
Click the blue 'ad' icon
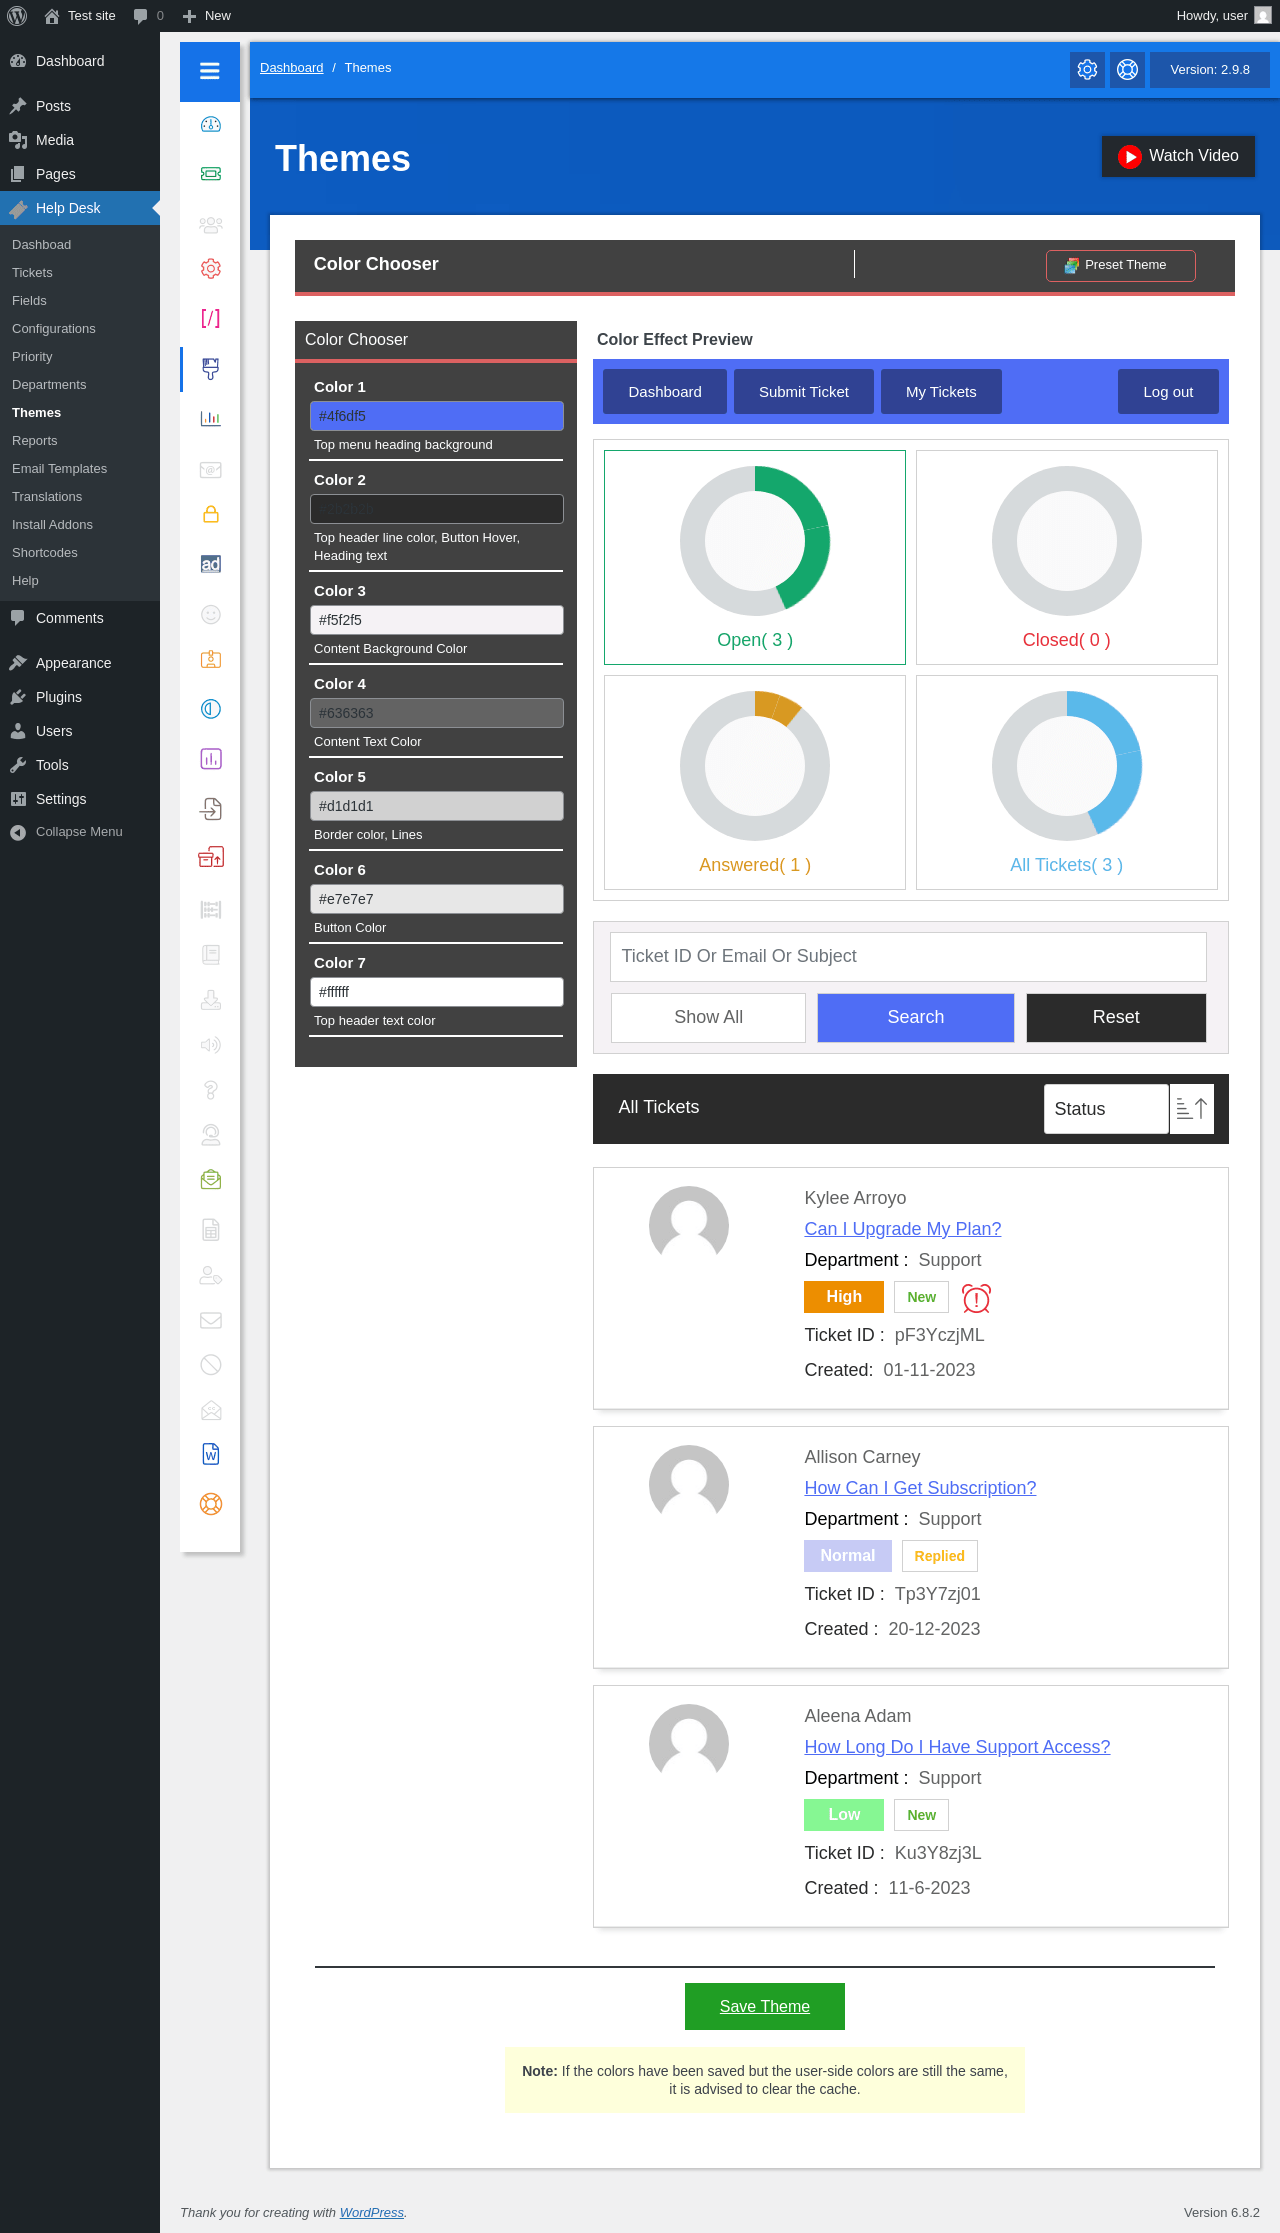211,564
